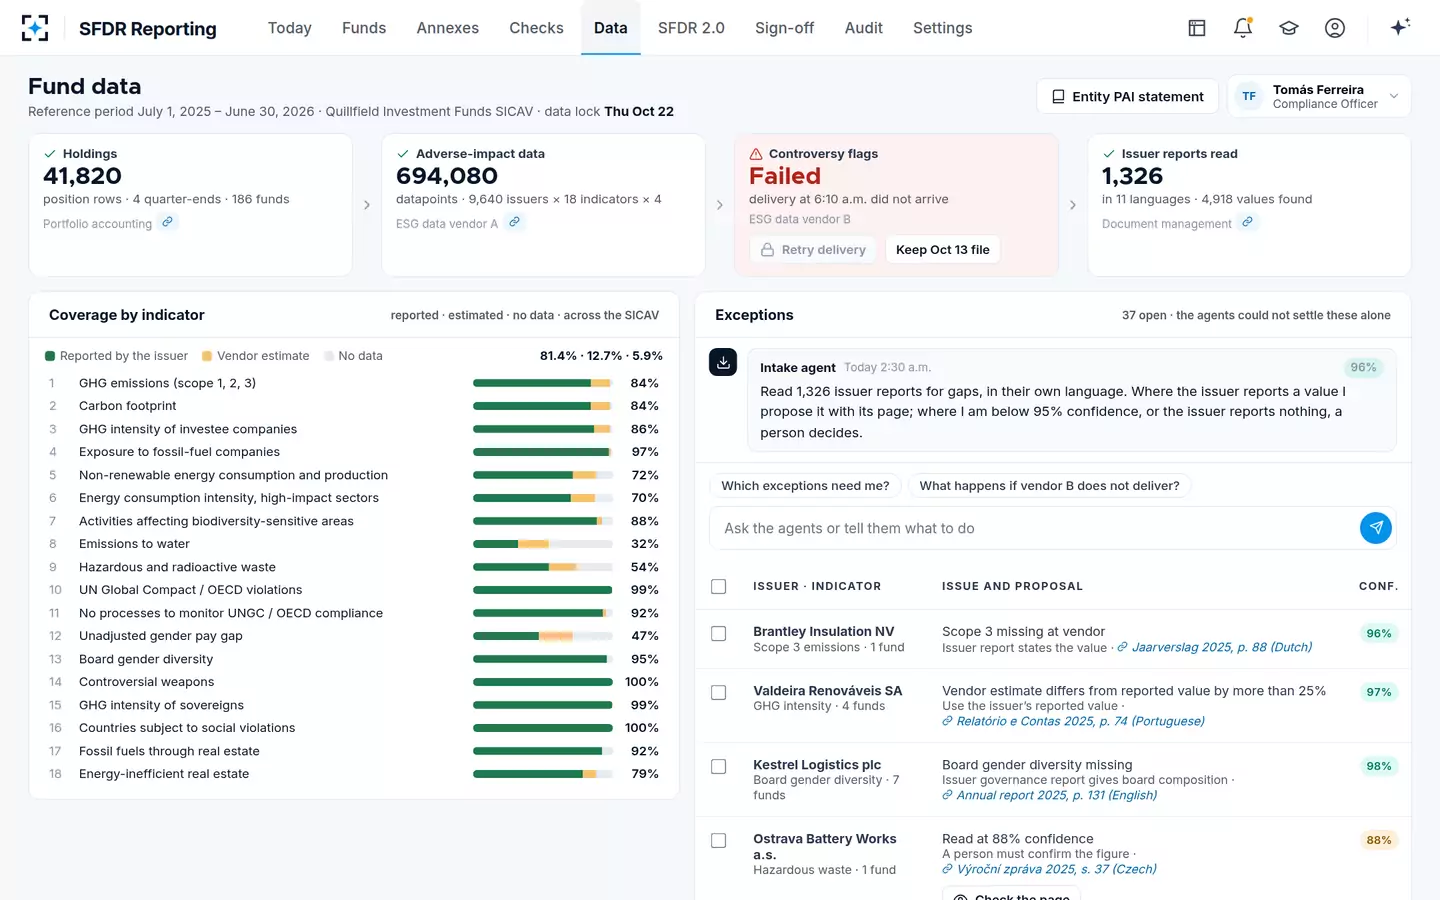Screen dimensions: 1440x900
Task: Tick the Valdeira Renováveis SA checkbox
Action: coord(718,692)
